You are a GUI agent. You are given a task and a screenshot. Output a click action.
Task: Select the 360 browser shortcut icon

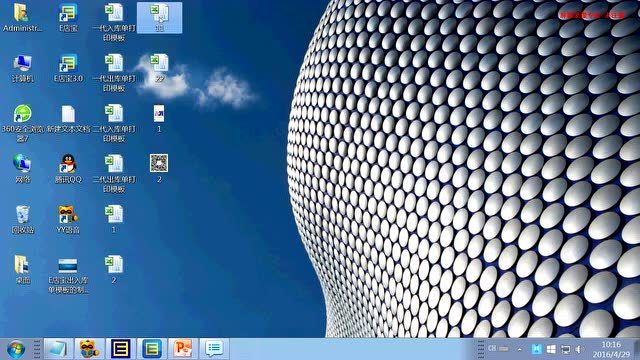22,123
